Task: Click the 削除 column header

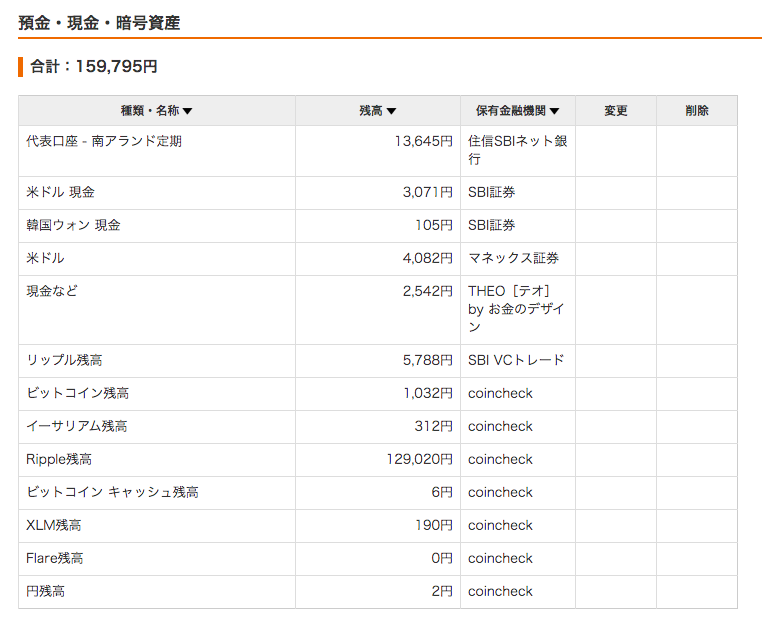Action: (697, 111)
